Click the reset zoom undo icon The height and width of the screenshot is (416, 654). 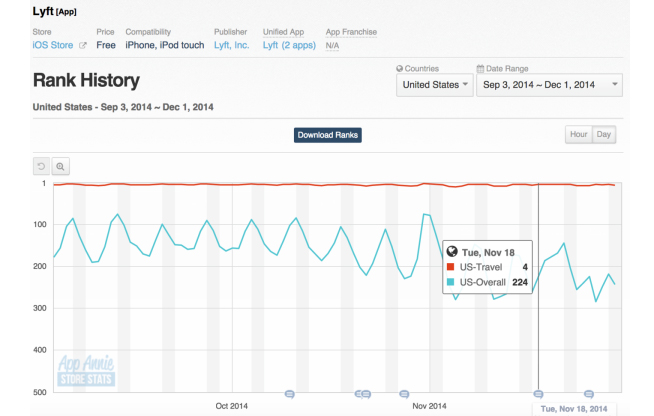42,166
